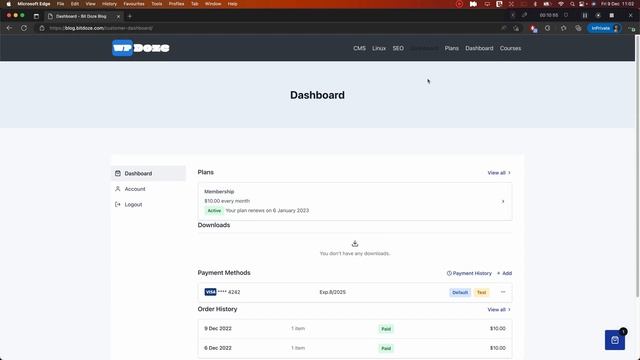Viewport: 640px width, 360px height.
Task: Click the menu bar clock Fri 9 Dec
Action: 617,4
